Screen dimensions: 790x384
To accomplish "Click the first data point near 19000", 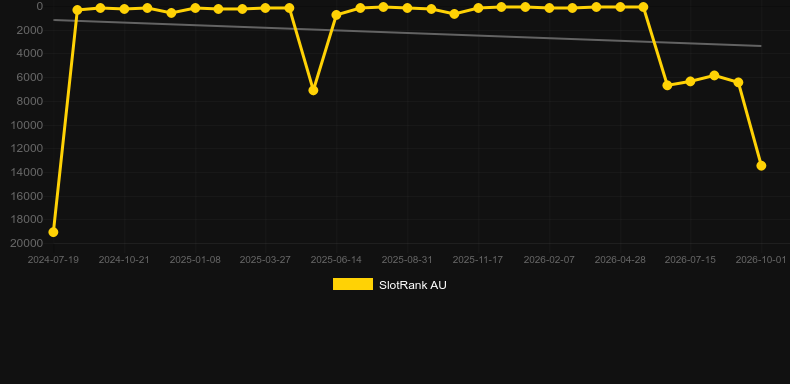I will click(x=53, y=232).
